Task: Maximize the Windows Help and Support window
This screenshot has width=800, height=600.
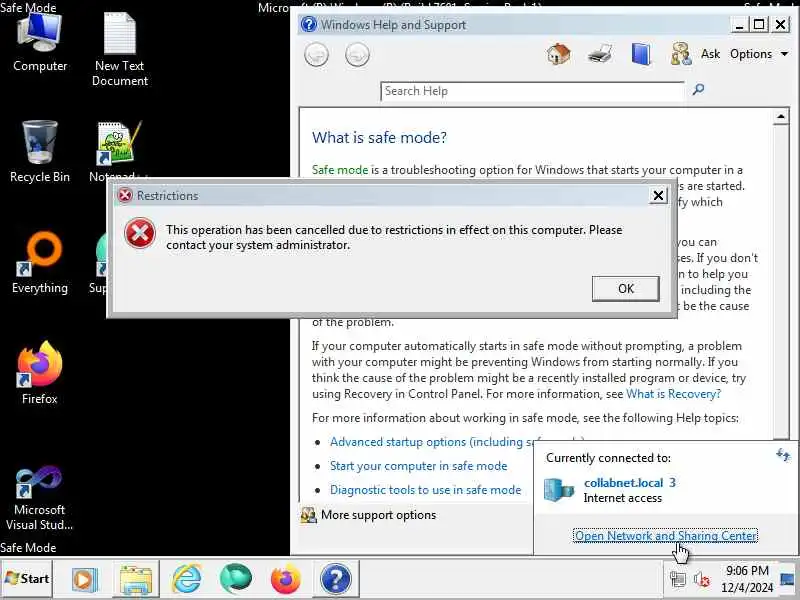Action: coord(759,24)
